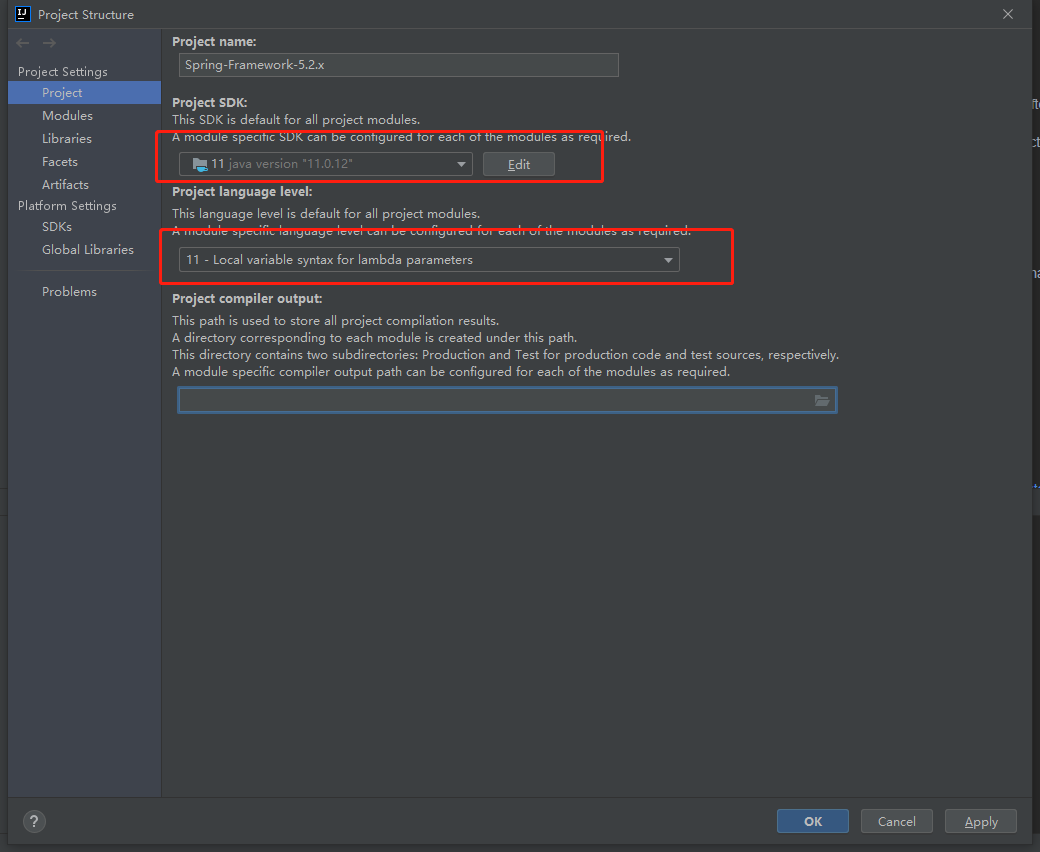1040x852 pixels.
Task: Open the help question mark icon
Action: [x=34, y=822]
